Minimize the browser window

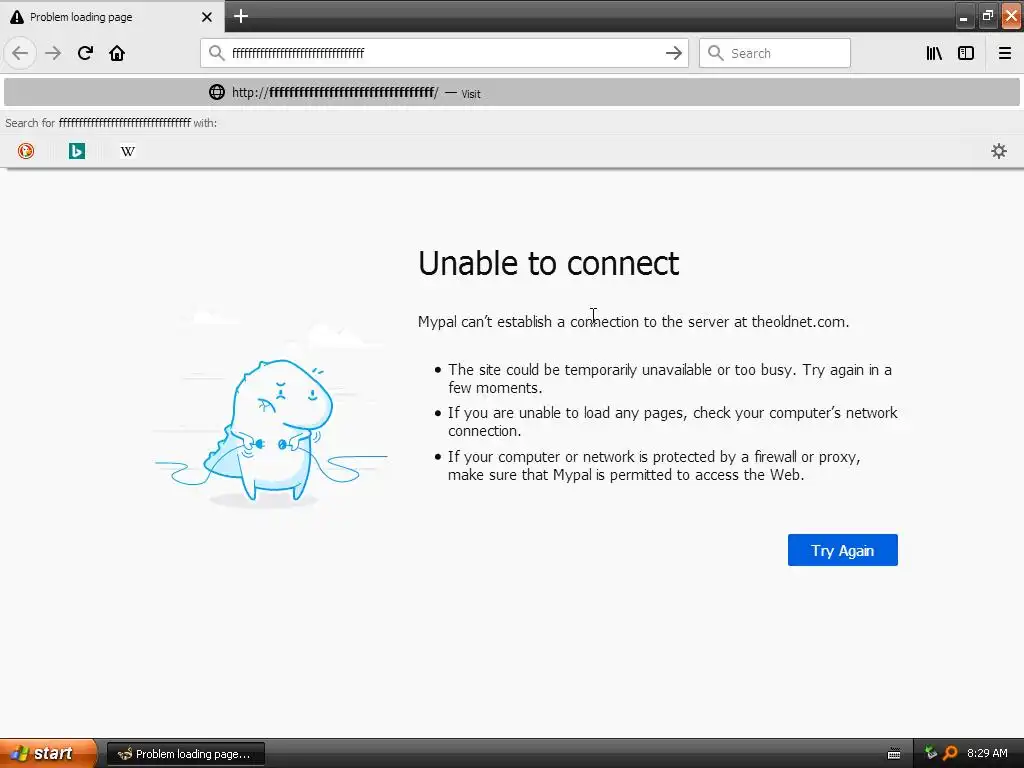point(963,16)
